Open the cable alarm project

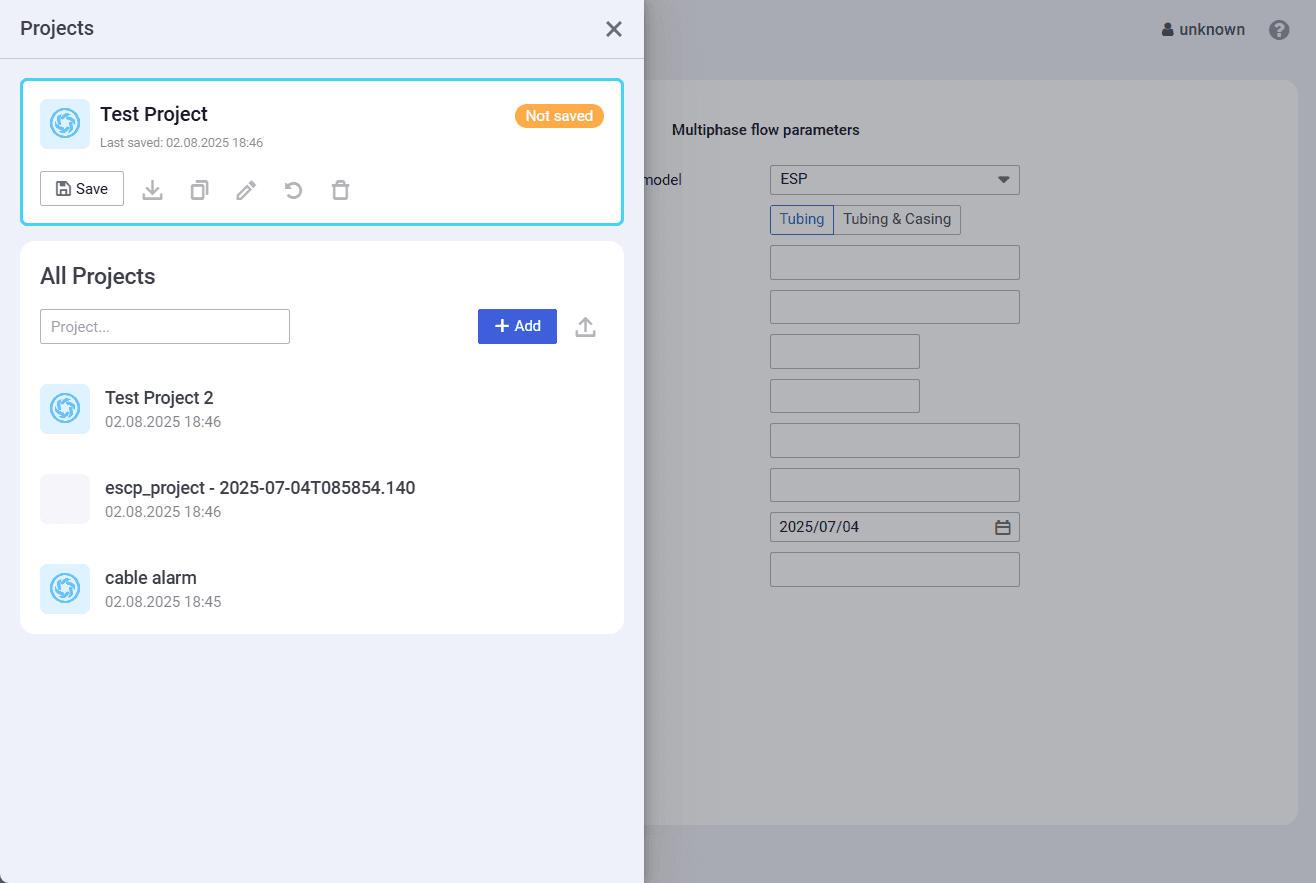(x=151, y=578)
